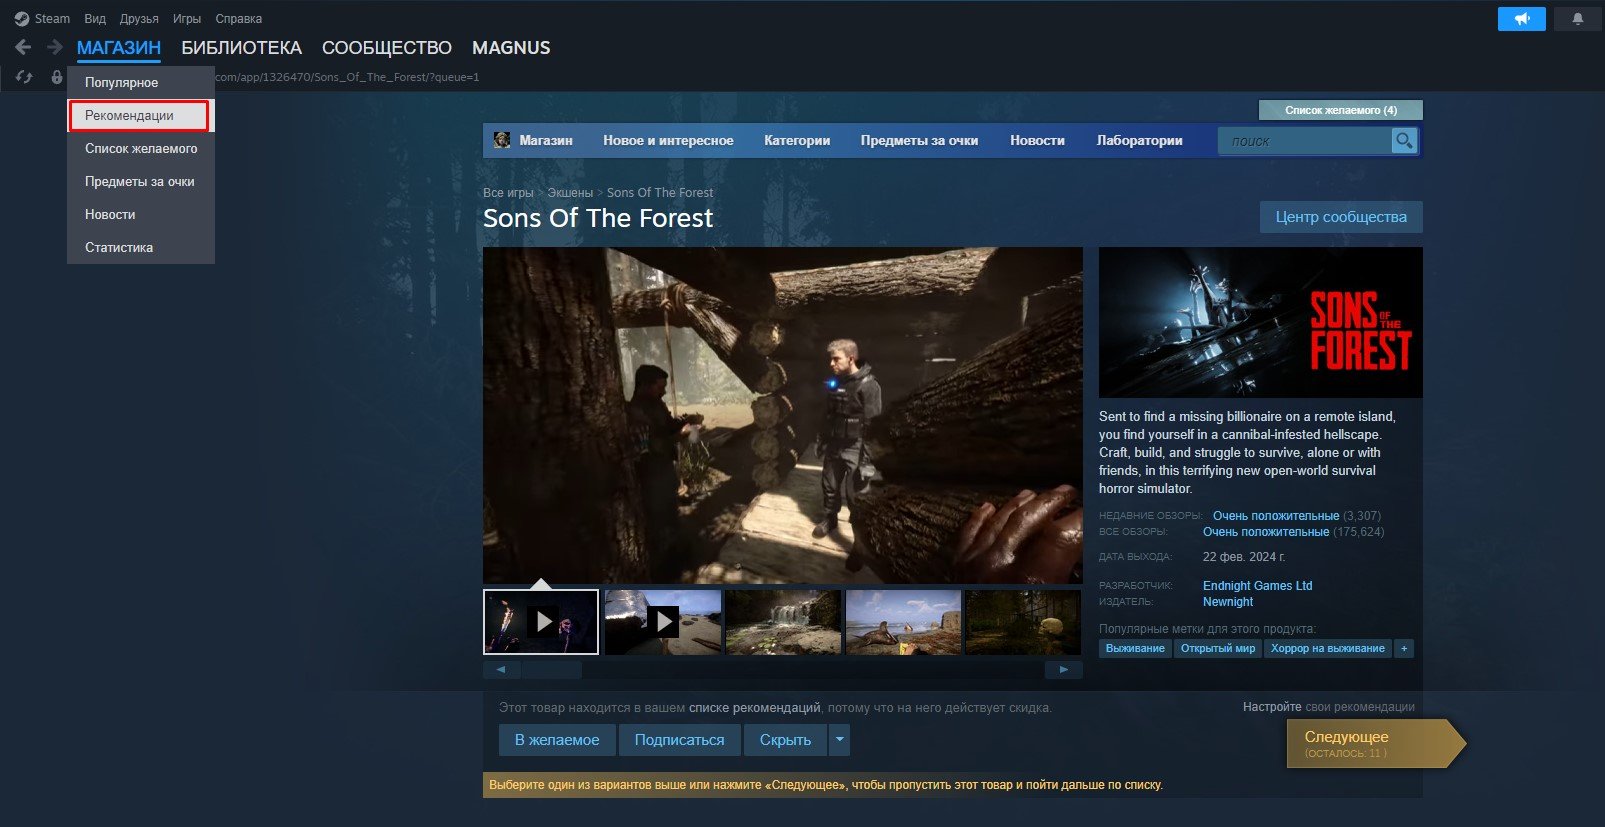This screenshot has width=1605, height=827.
Task: Click the Экшены breadcrumb
Action: [x=570, y=192]
